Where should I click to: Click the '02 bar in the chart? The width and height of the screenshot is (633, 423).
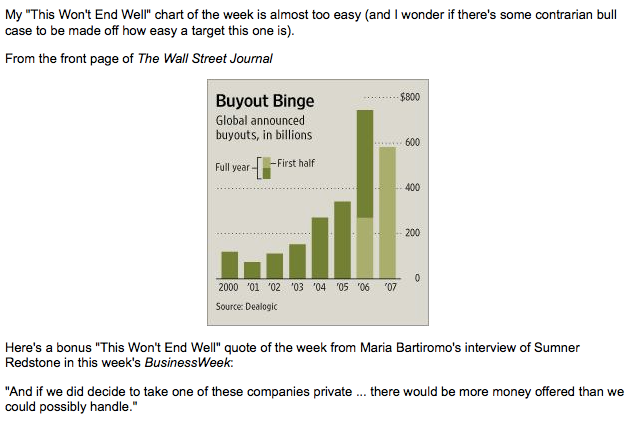tap(274, 266)
